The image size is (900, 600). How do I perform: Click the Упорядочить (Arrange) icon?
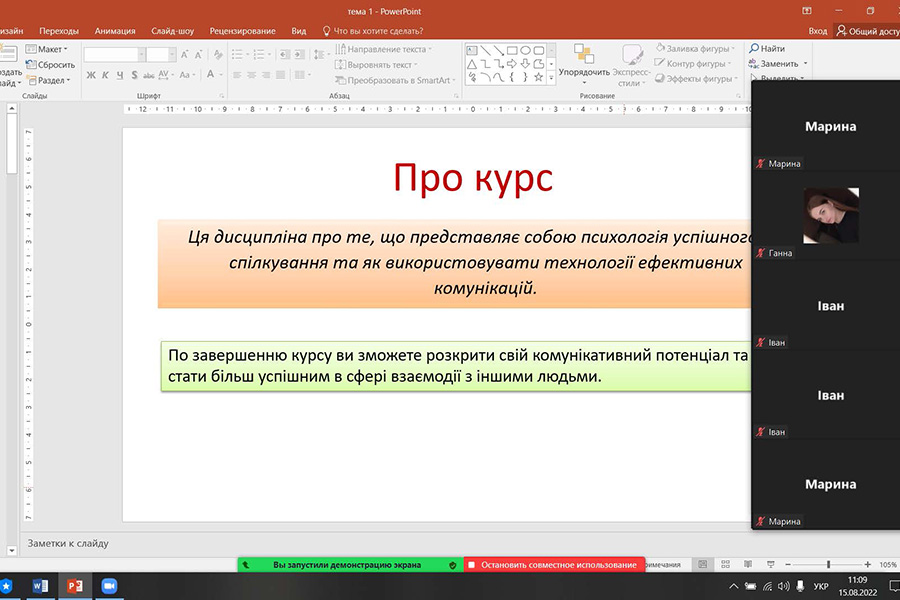pyautogui.click(x=584, y=54)
